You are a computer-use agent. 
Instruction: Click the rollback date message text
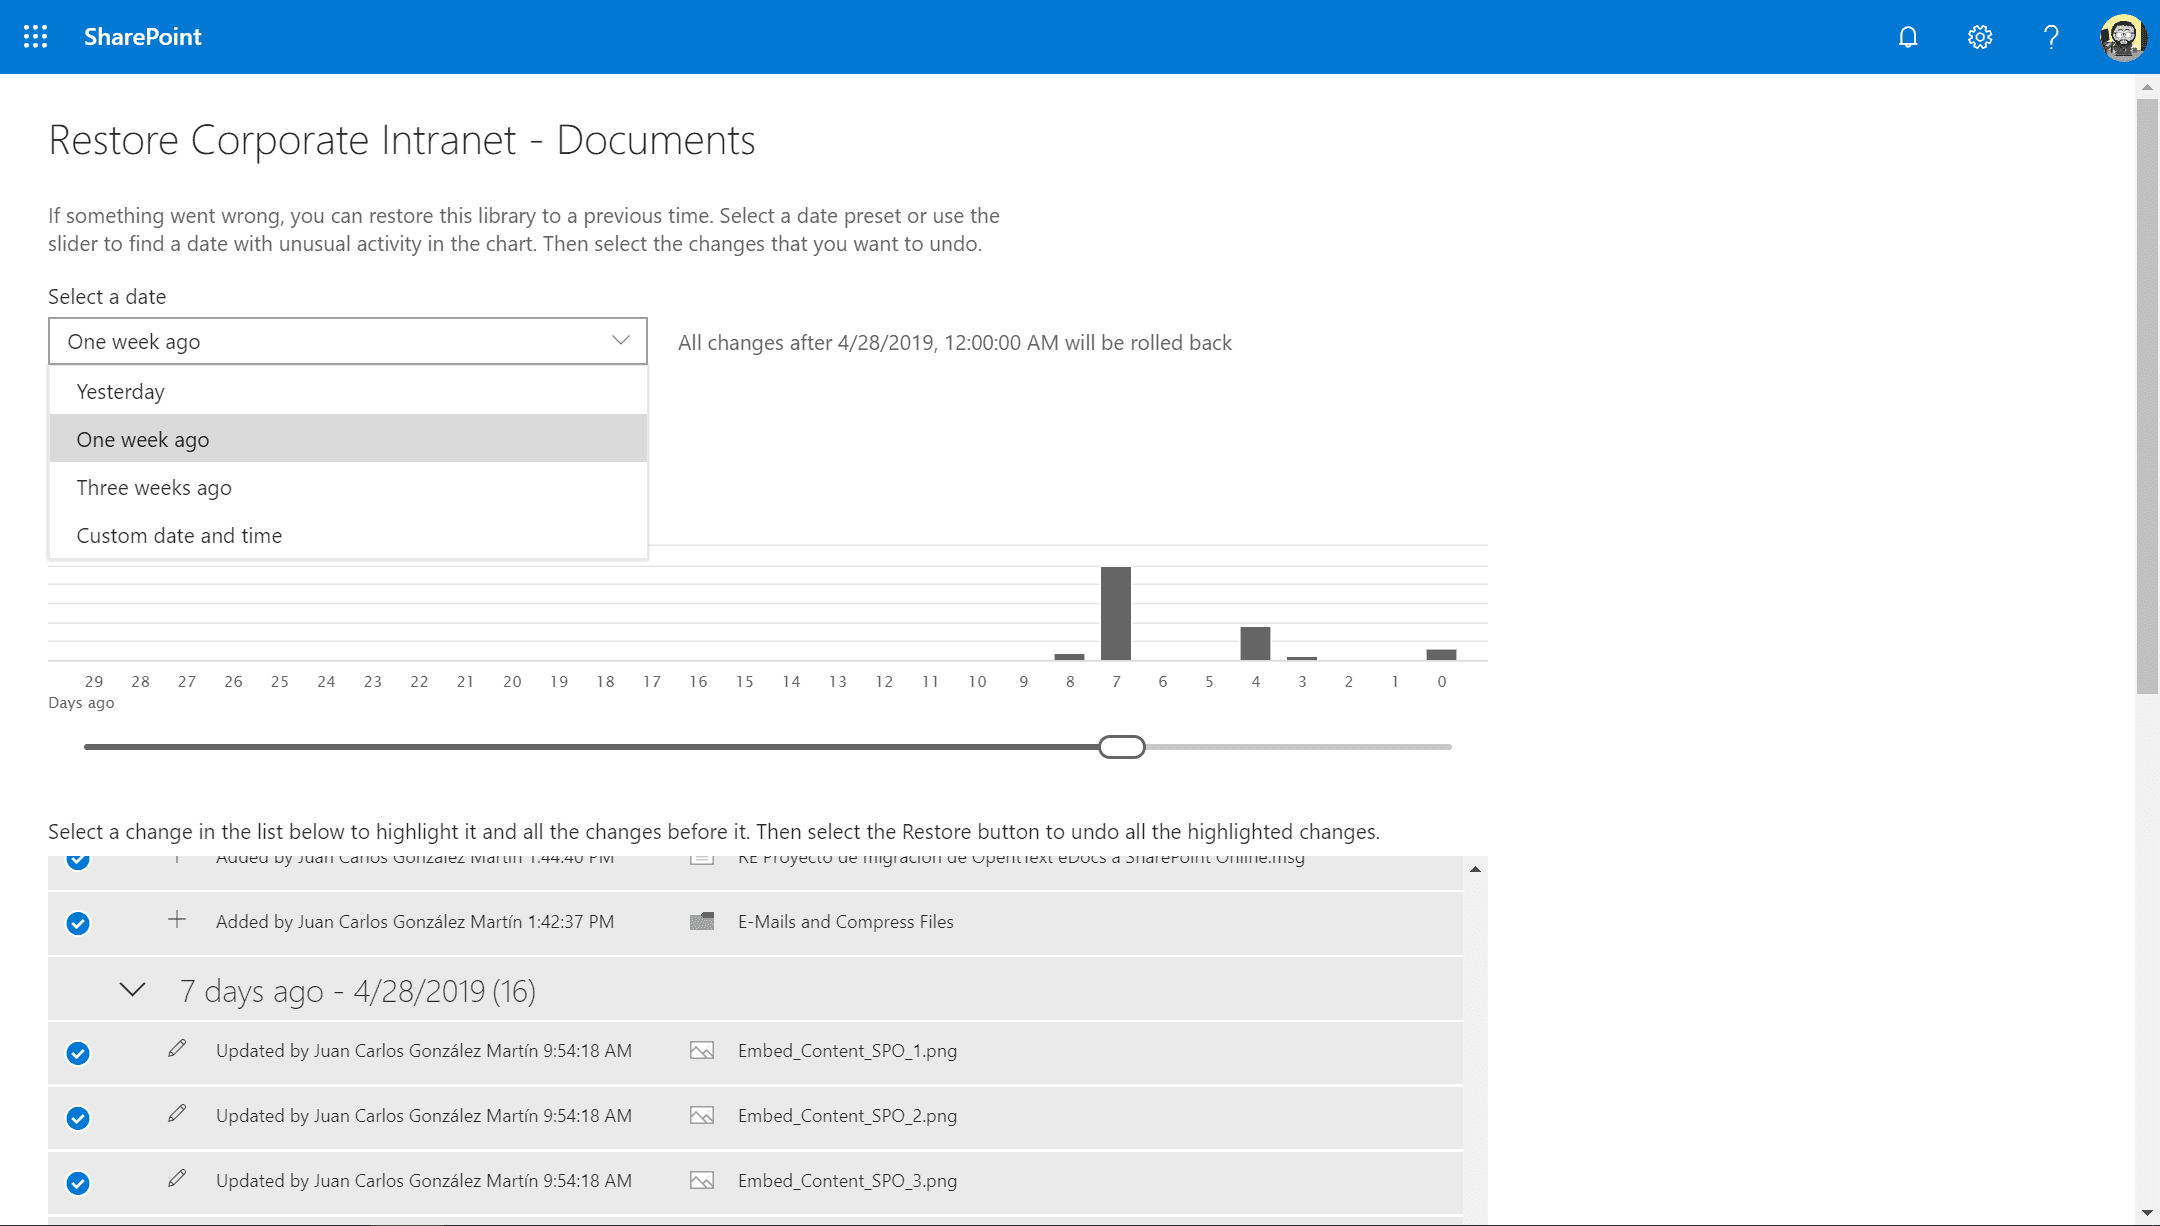tap(955, 343)
